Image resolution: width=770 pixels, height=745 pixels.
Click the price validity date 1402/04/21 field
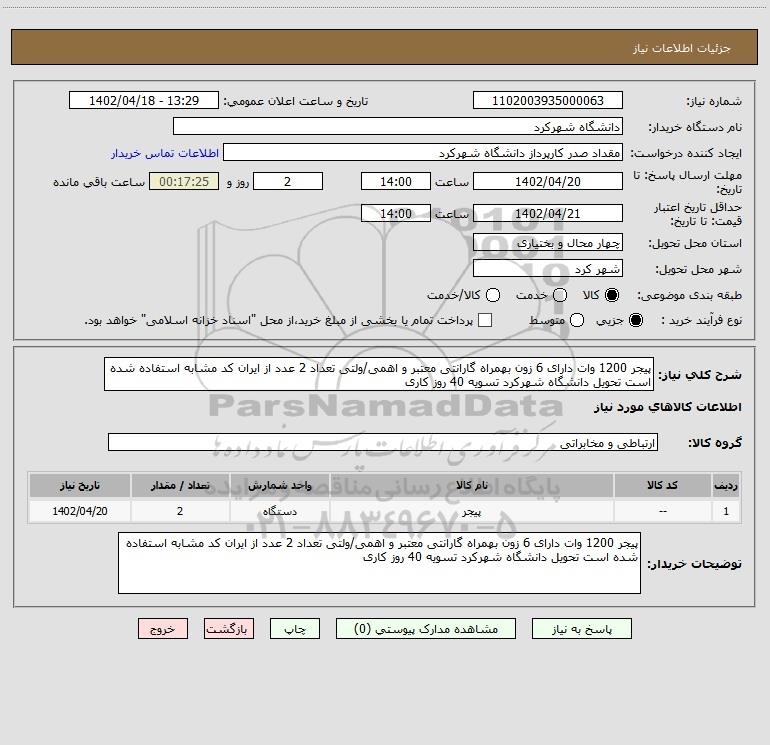click(x=548, y=213)
